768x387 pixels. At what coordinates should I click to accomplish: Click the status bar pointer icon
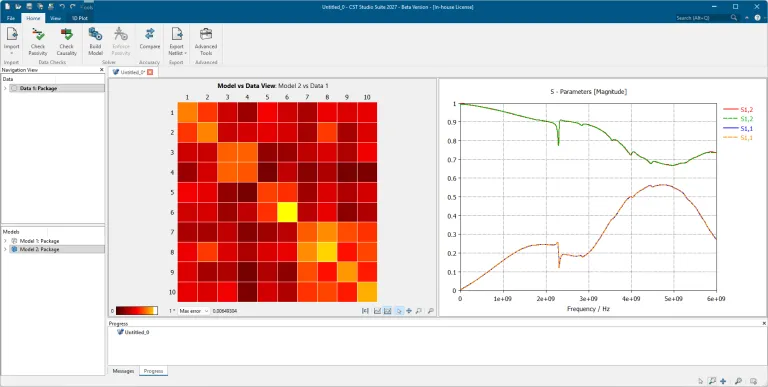coord(701,381)
